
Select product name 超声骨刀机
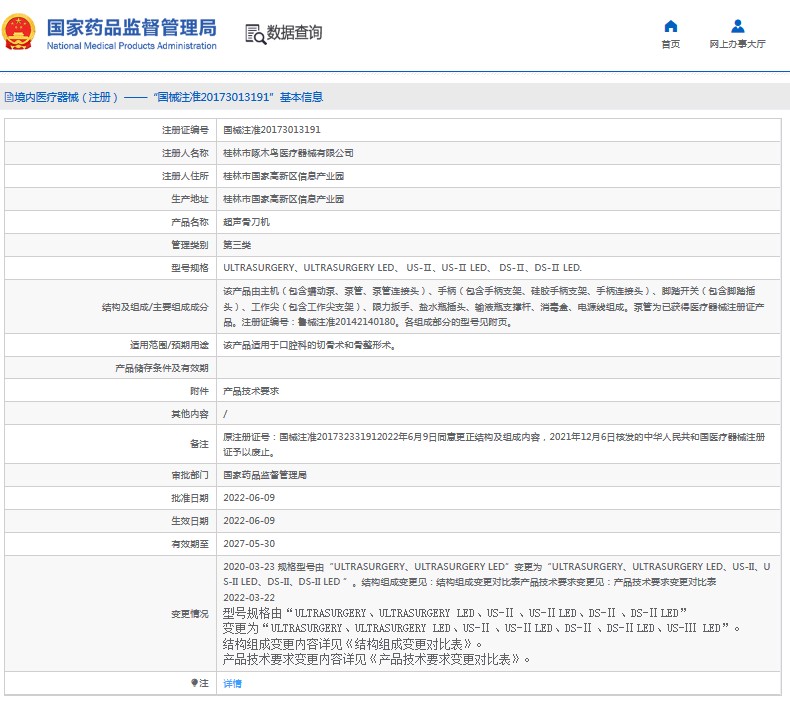(x=246, y=222)
